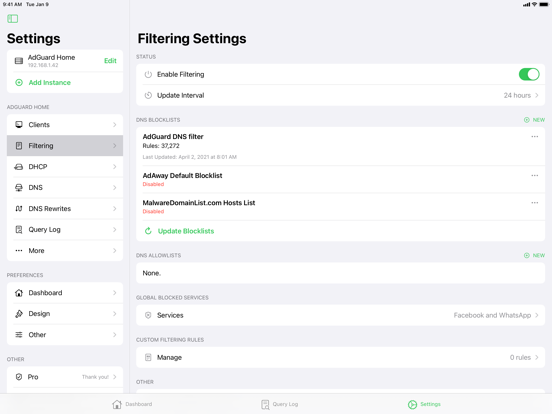Toggle the sidebar panel icon

[13, 19]
